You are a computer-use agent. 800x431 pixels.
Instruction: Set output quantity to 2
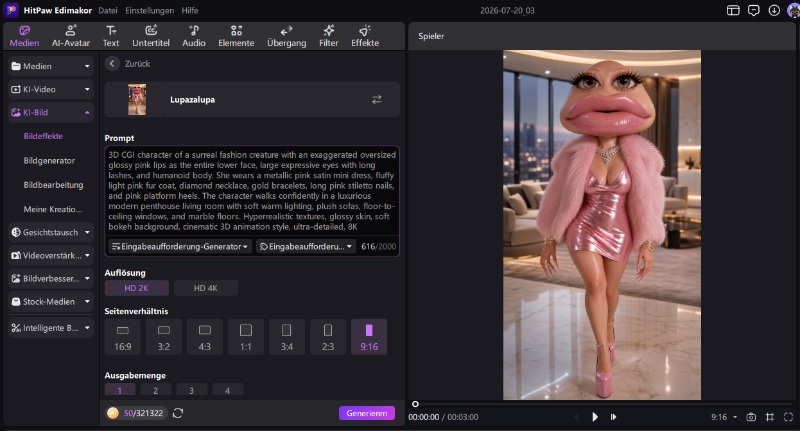click(156, 390)
